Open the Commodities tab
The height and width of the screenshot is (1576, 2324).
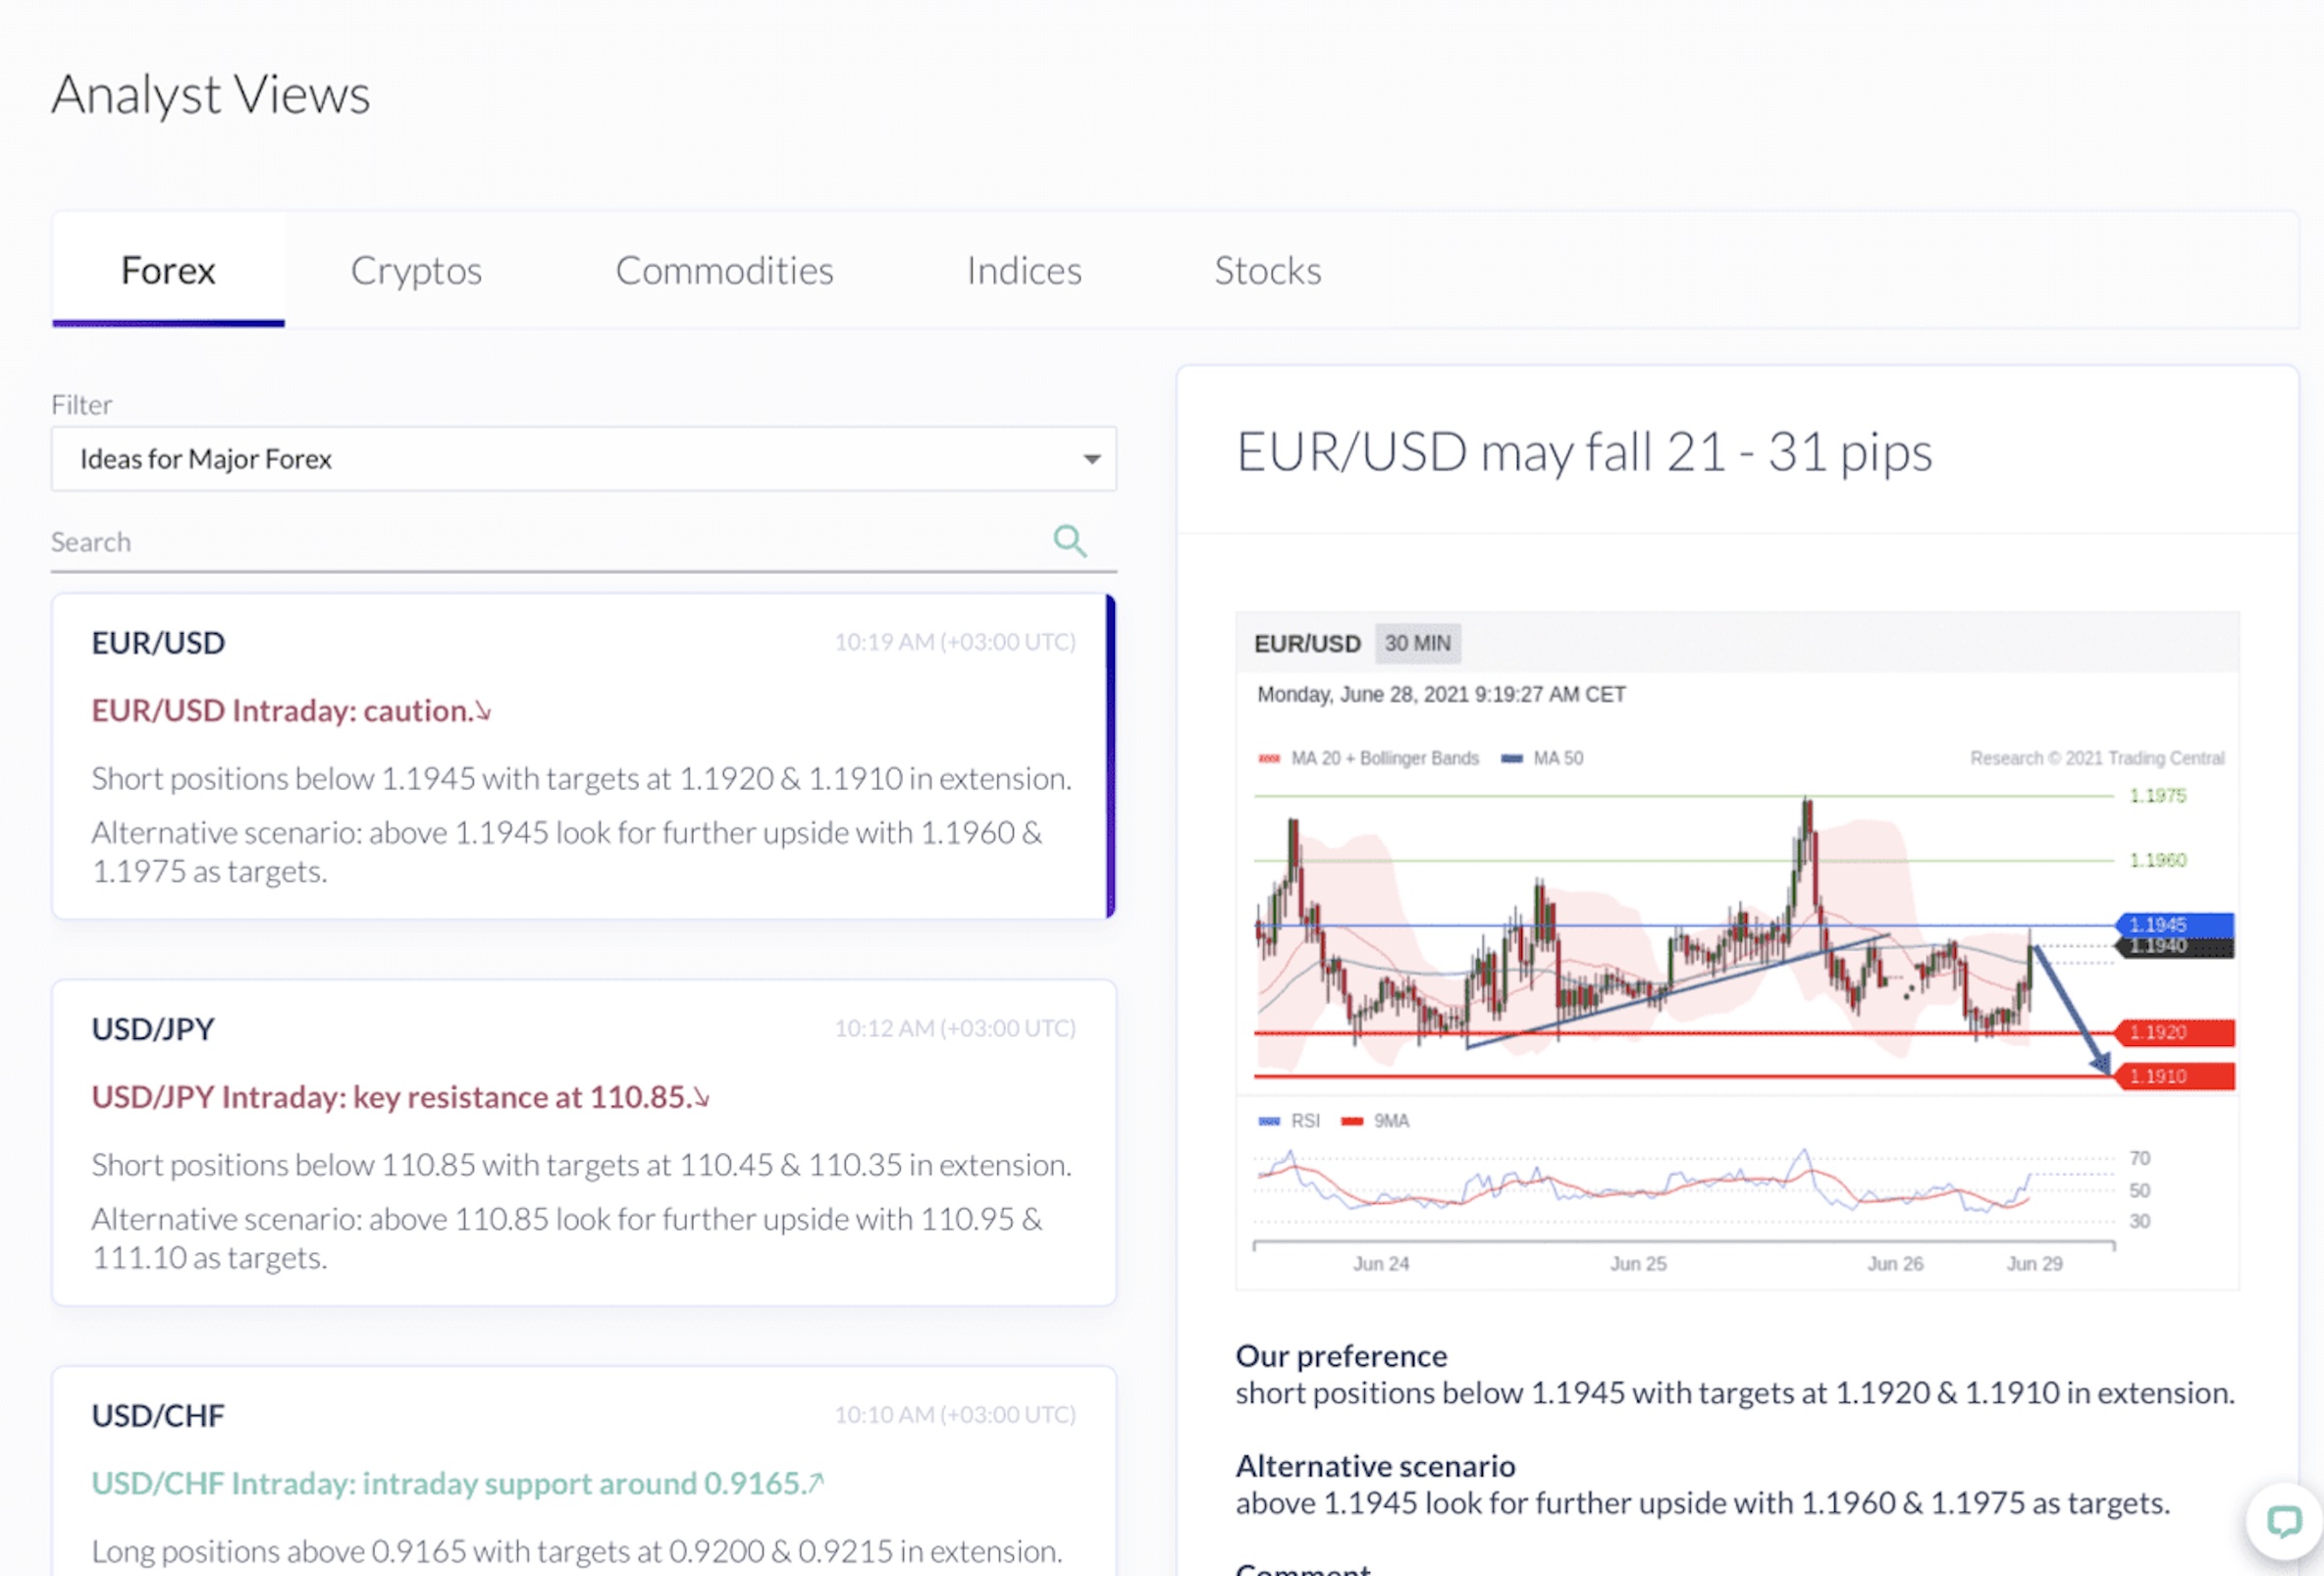(x=724, y=270)
